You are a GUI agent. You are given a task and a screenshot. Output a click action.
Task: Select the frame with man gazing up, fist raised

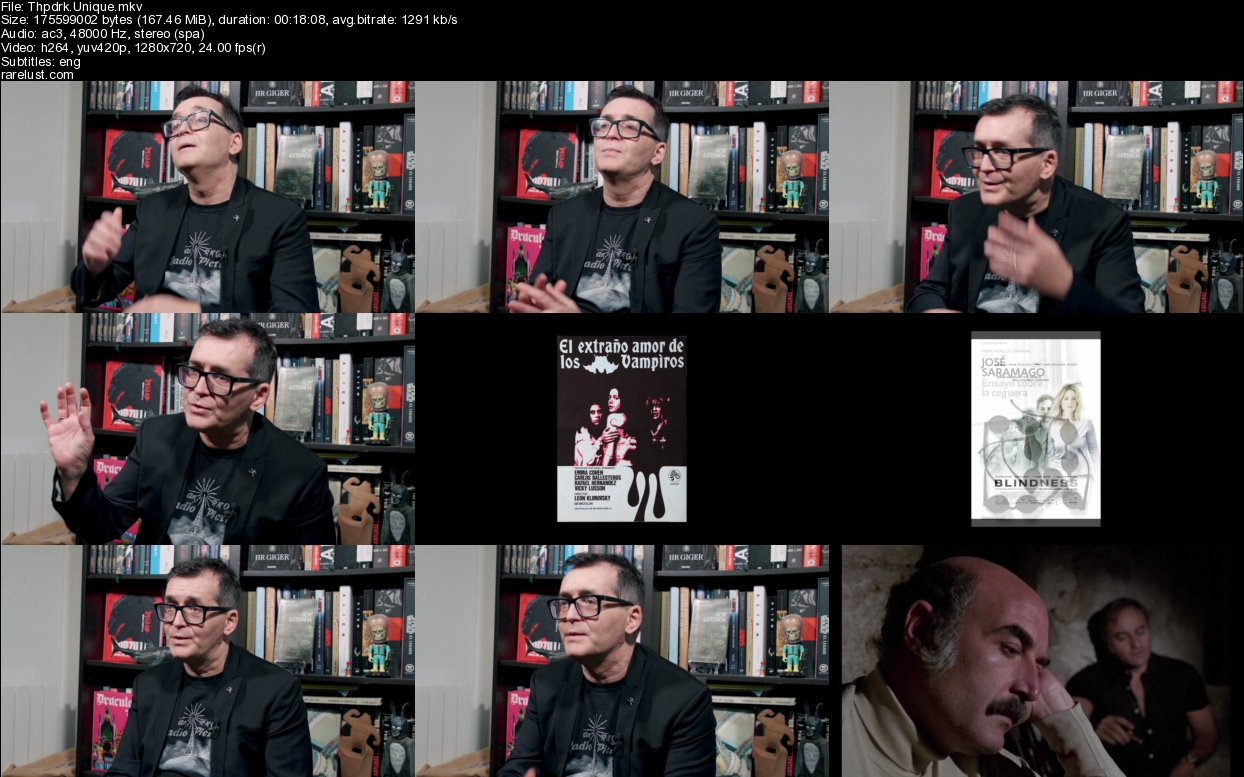pyautogui.click(x=207, y=197)
